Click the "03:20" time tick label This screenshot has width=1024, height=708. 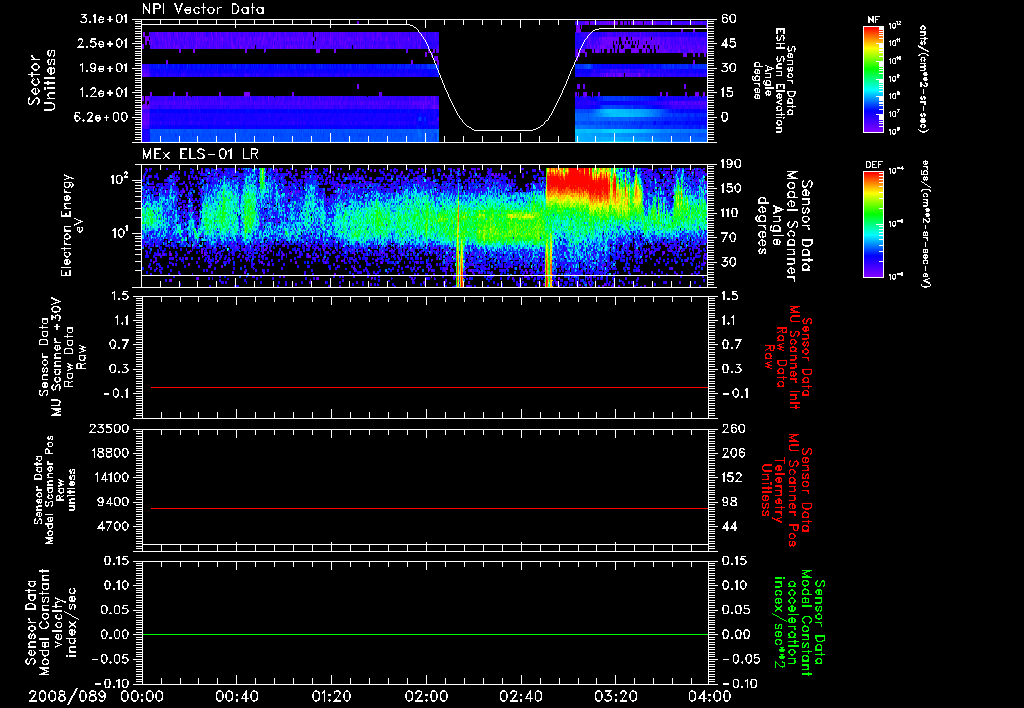pyautogui.click(x=615, y=696)
